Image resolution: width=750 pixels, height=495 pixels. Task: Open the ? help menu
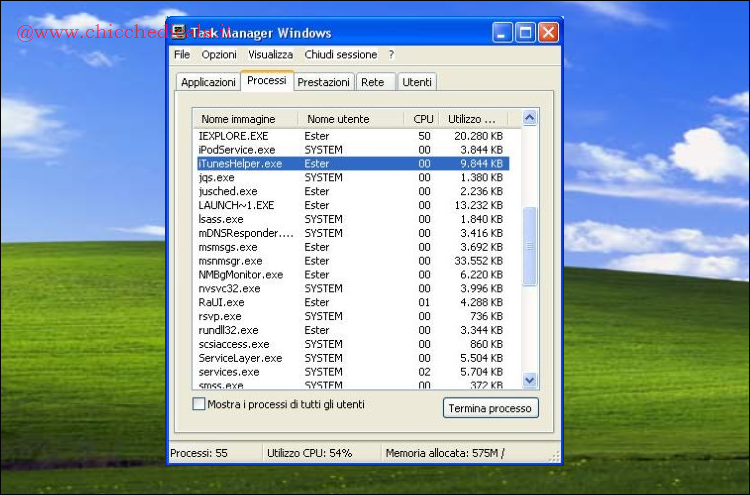click(391, 54)
